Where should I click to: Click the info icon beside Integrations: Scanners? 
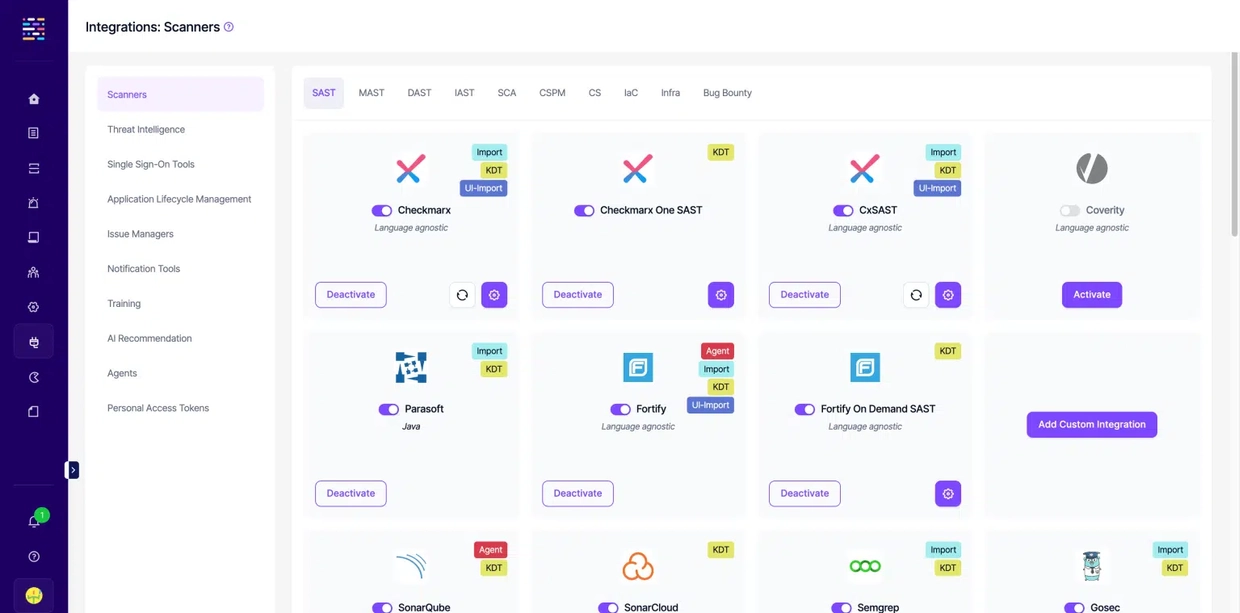point(229,27)
